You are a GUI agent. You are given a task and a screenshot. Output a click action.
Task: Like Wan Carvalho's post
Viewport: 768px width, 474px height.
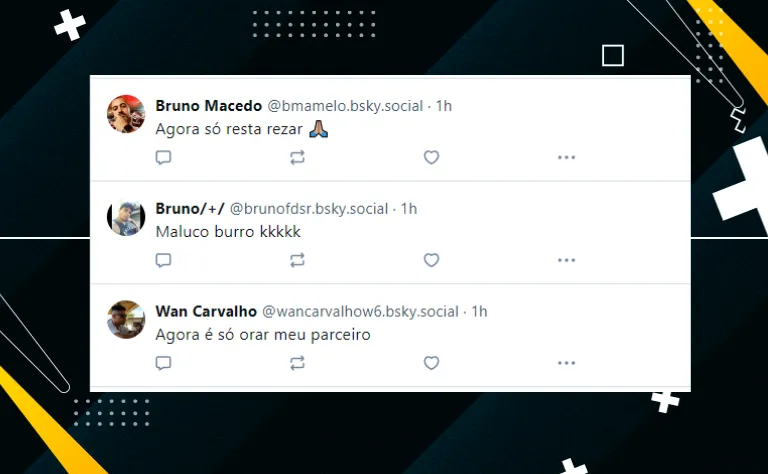click(432, 363)
